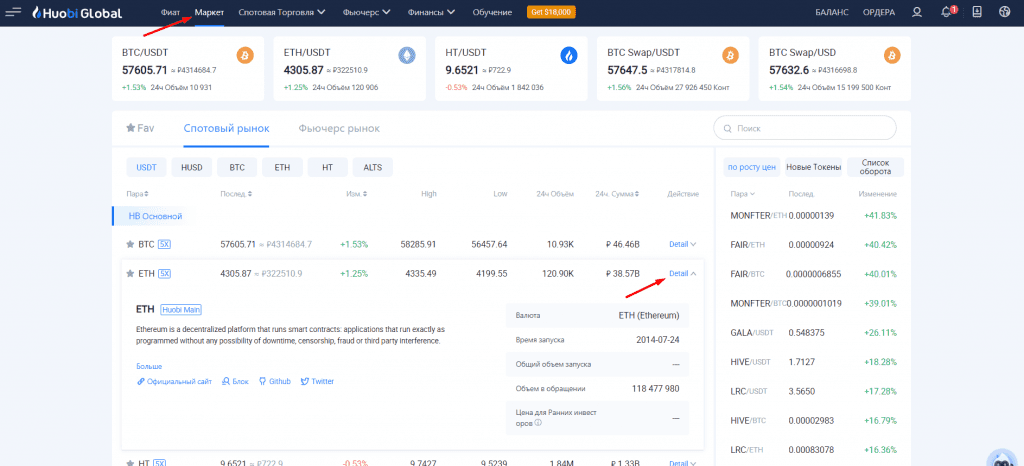Select Новые Токены tab
The width and height of the screenshot is (1024, 466).
pyautogui.click(x=814, y=167)
